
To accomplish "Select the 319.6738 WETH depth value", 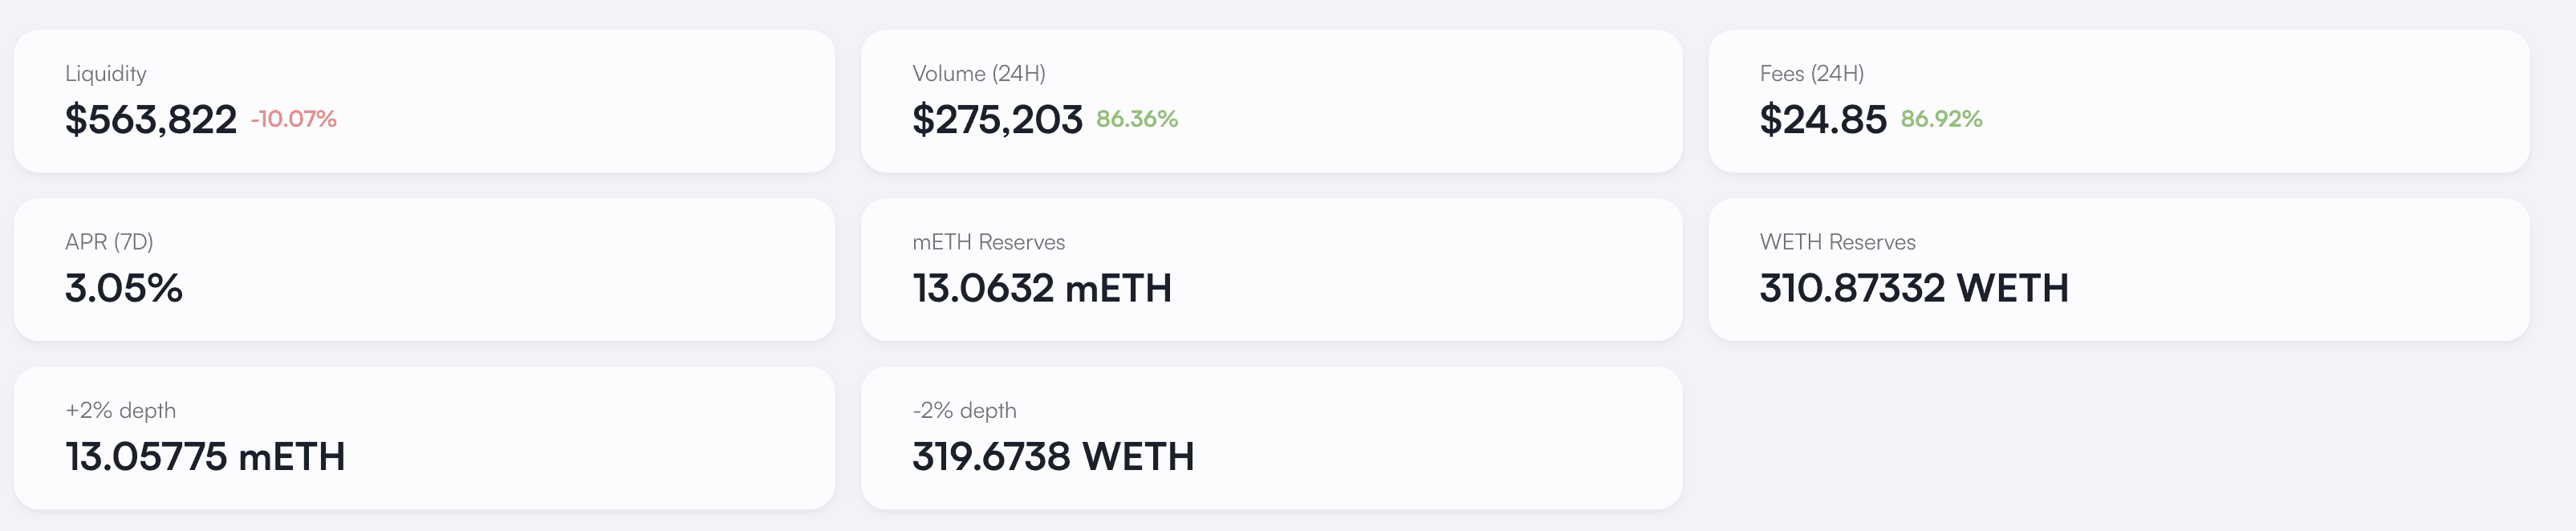I will point(1052,457).
